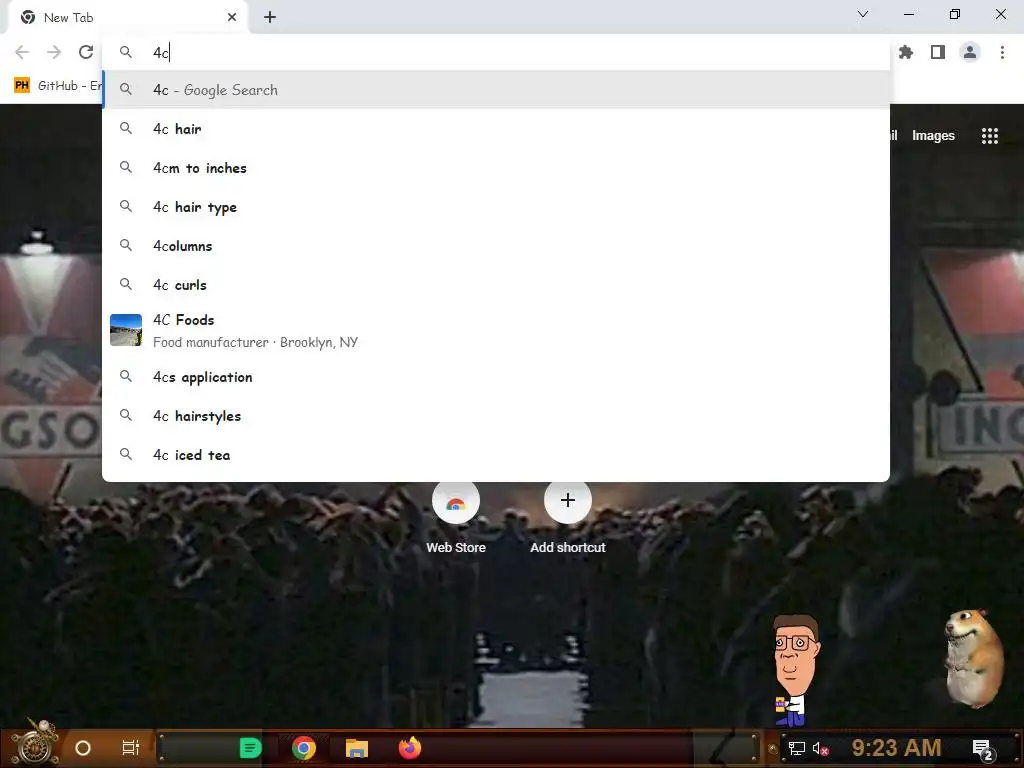The image size is (1024, 768).
Task: Pick the "4c hairstyles" suggestion
Action: click(x=496, y=416)
